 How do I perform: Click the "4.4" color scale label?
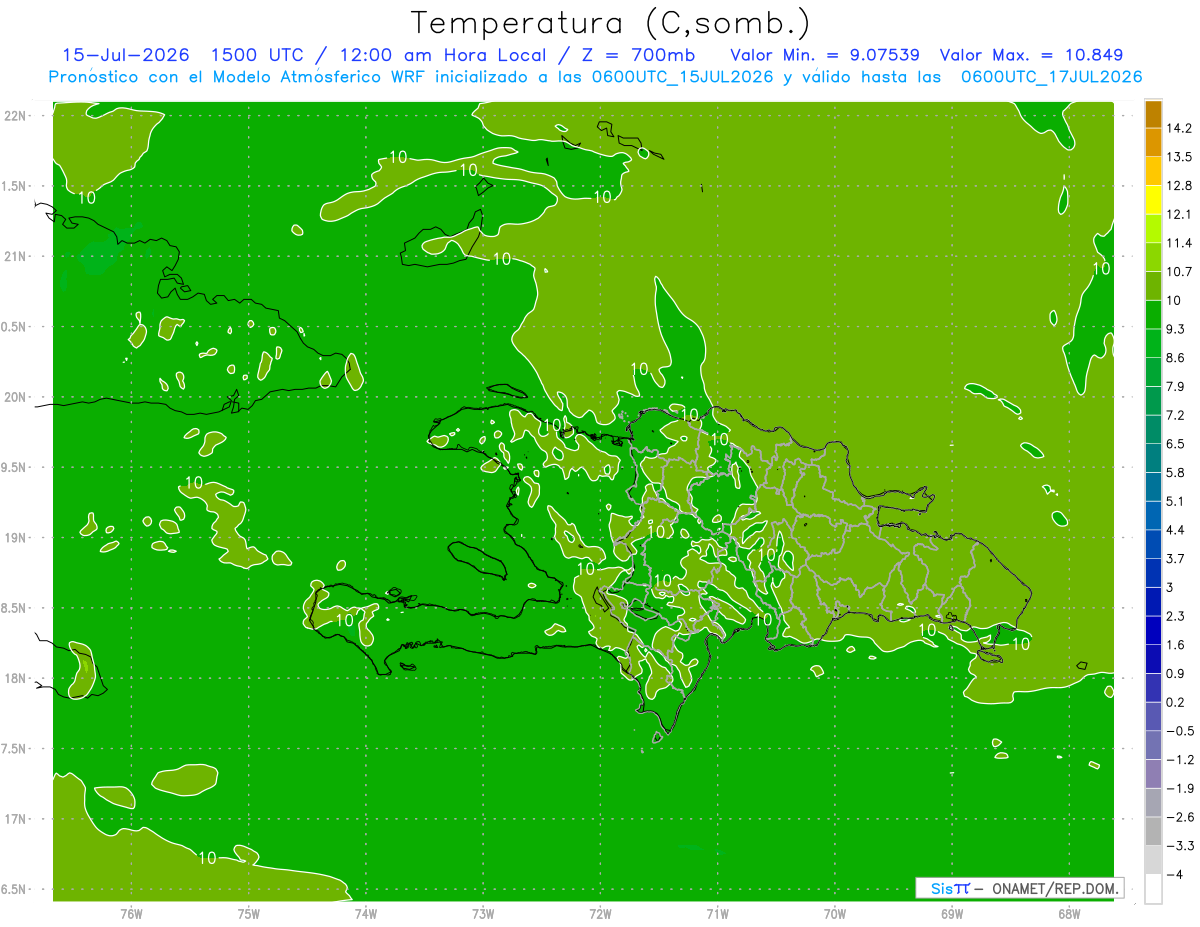(x=1175, y=530)
